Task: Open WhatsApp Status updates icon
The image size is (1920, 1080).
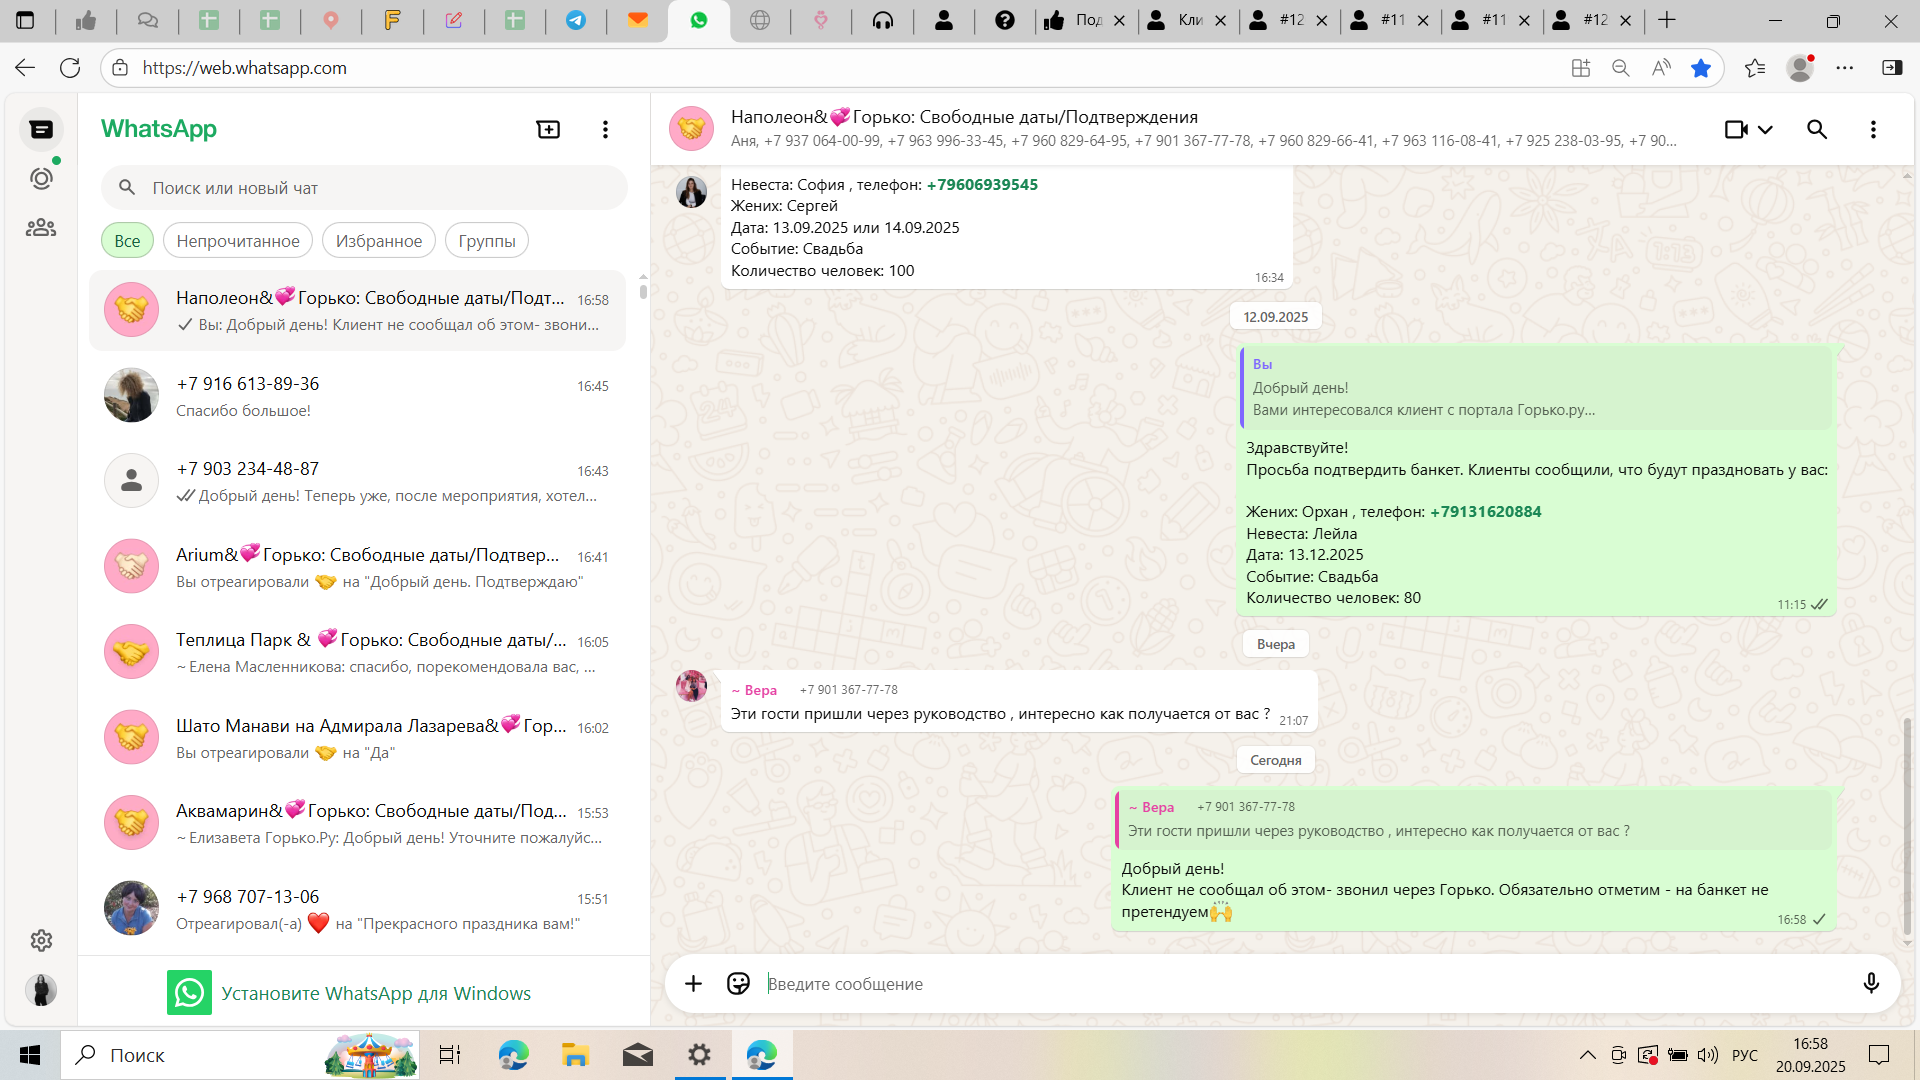Action: (x=41, y=179)
